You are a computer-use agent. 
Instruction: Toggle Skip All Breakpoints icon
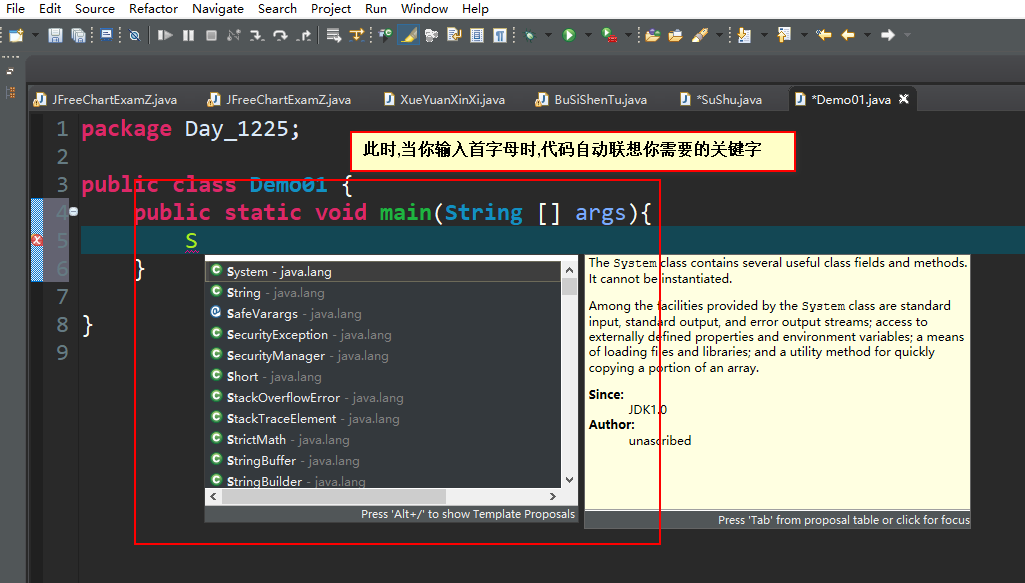coord(135,35)
